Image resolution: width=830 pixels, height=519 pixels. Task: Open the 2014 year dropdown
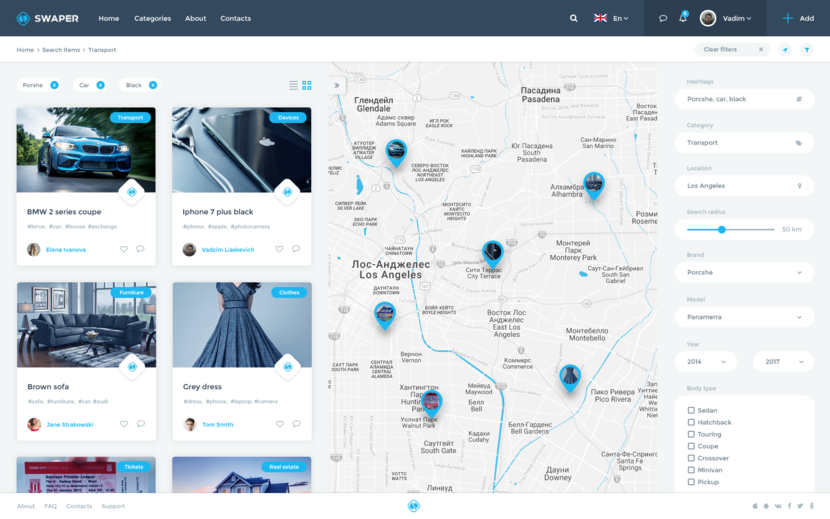(706, 362)
